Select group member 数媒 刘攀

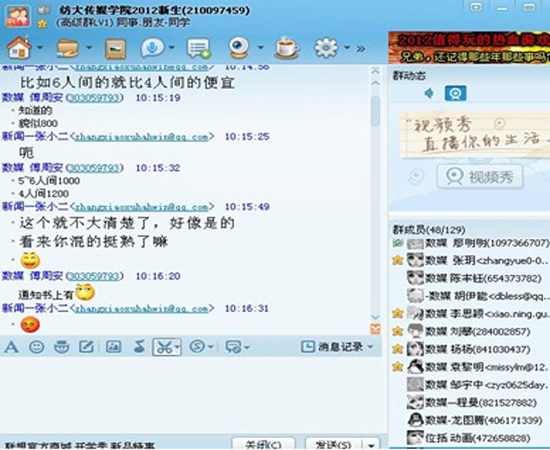(477, 331)
